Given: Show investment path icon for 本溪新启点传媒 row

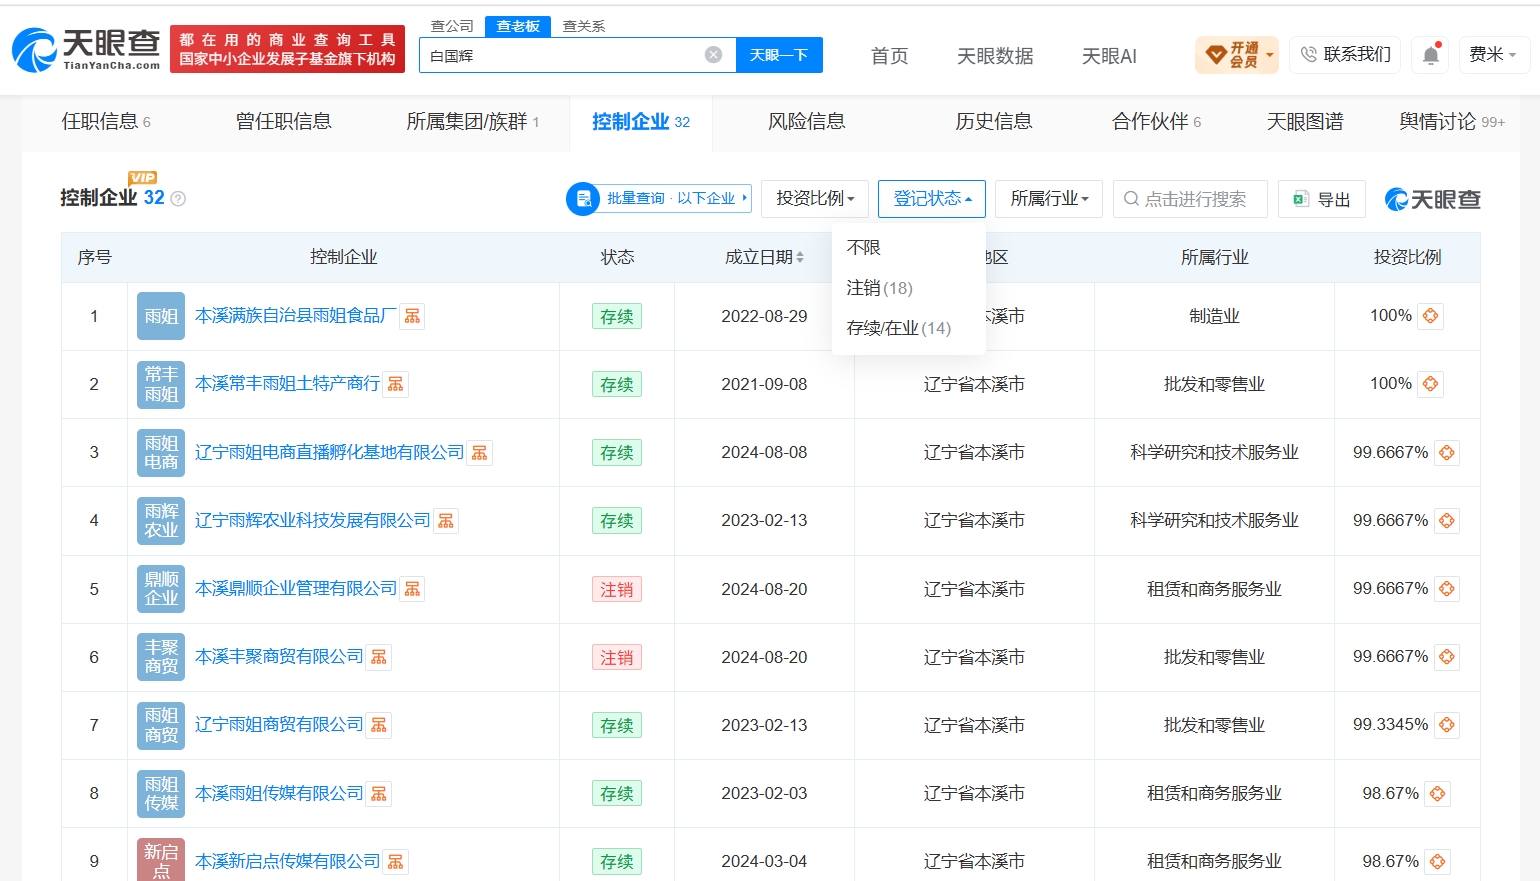Looking at the screenshot, I should pos(1438,862).
